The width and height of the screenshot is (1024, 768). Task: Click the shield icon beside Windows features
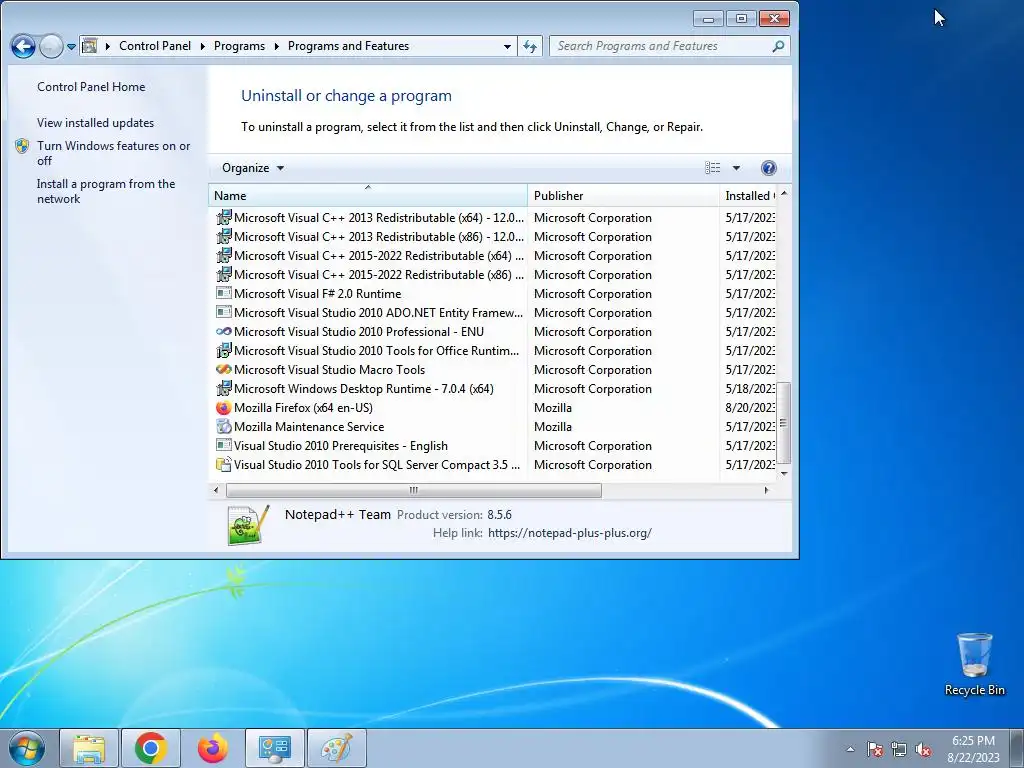click(x=22, y=146)
